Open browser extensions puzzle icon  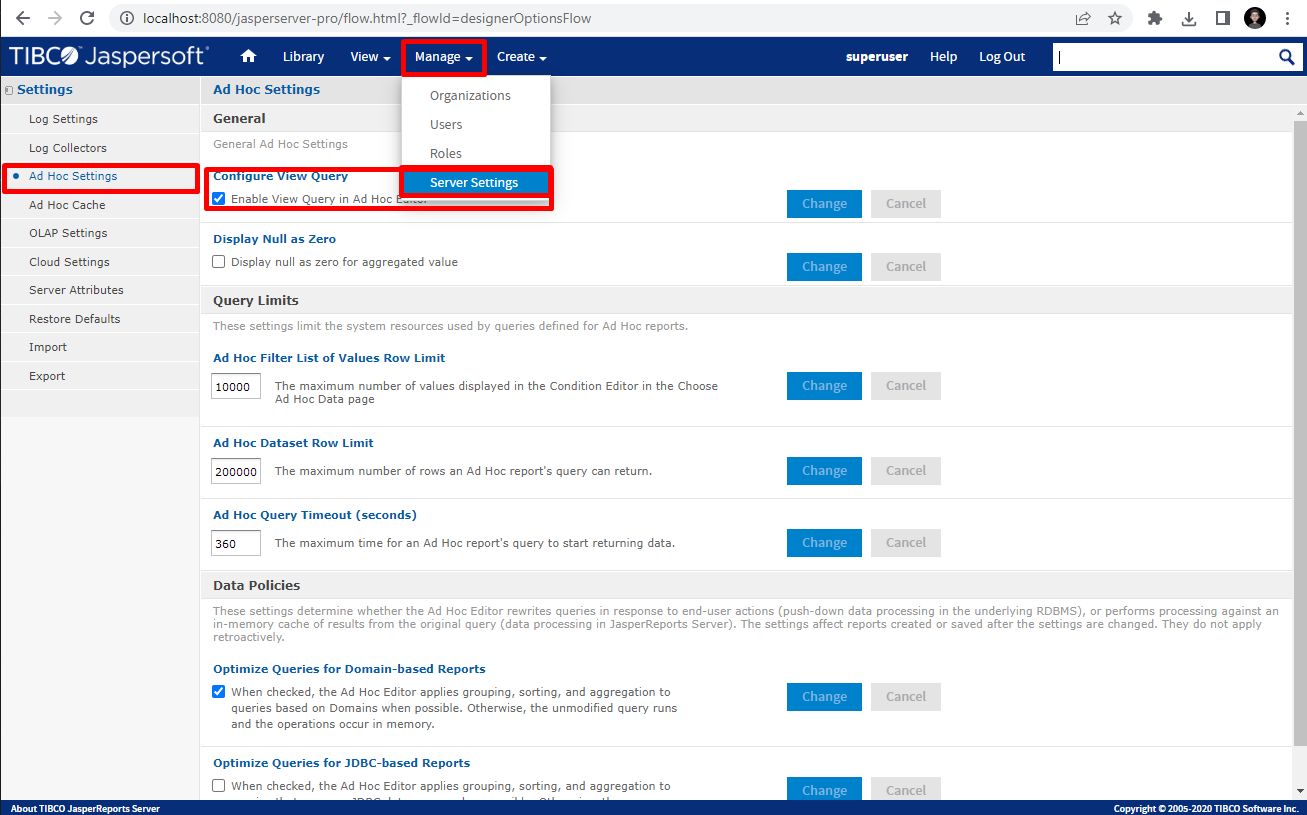click(1155, 18)
